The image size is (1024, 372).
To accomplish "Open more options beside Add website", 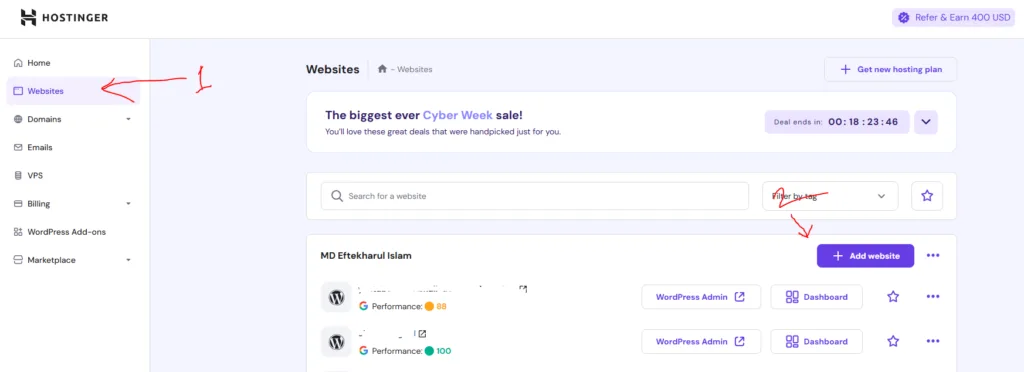I will (933, 256).
